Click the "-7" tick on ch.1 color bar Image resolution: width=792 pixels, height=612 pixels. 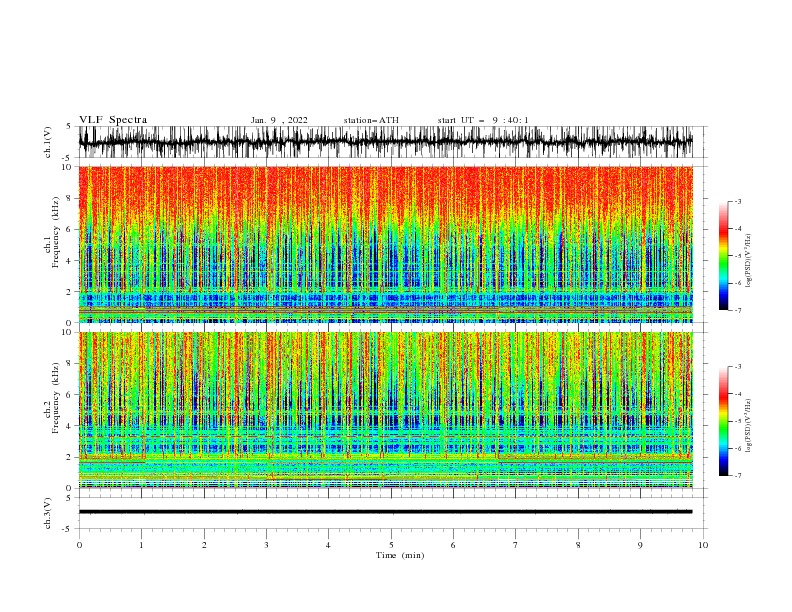738,310
